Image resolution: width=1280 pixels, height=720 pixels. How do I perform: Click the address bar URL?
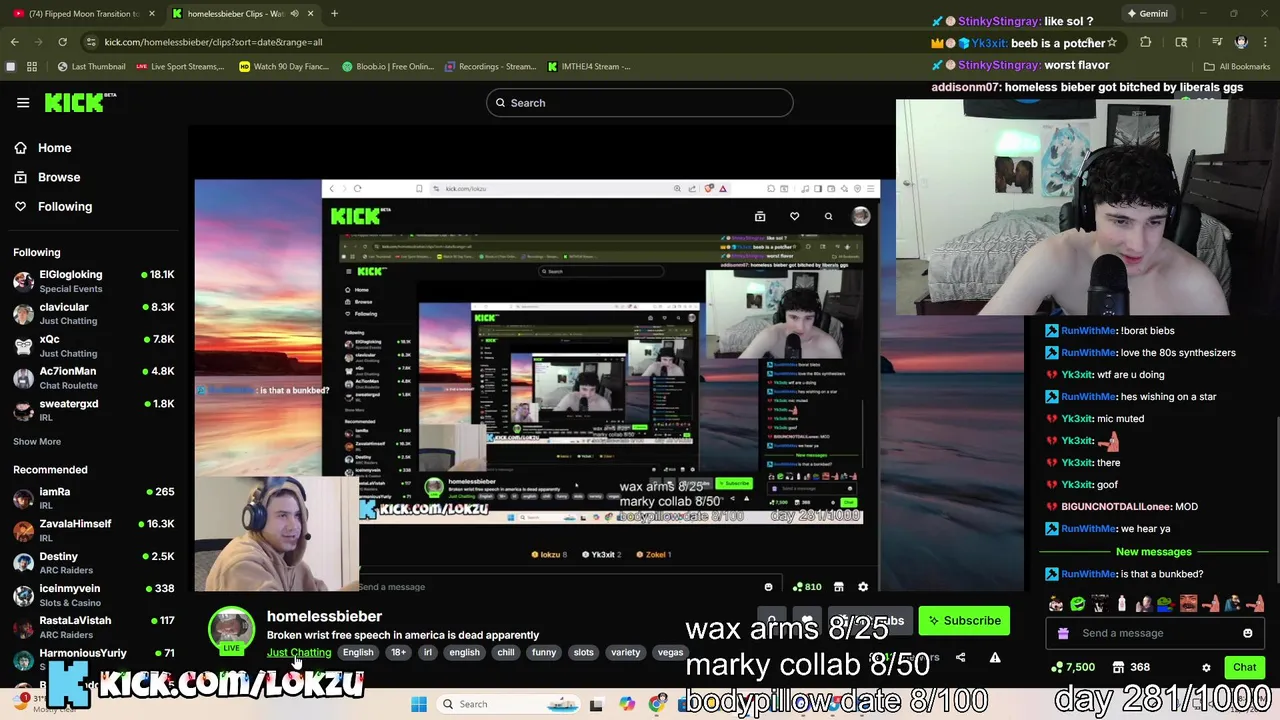tap(213, 42)
